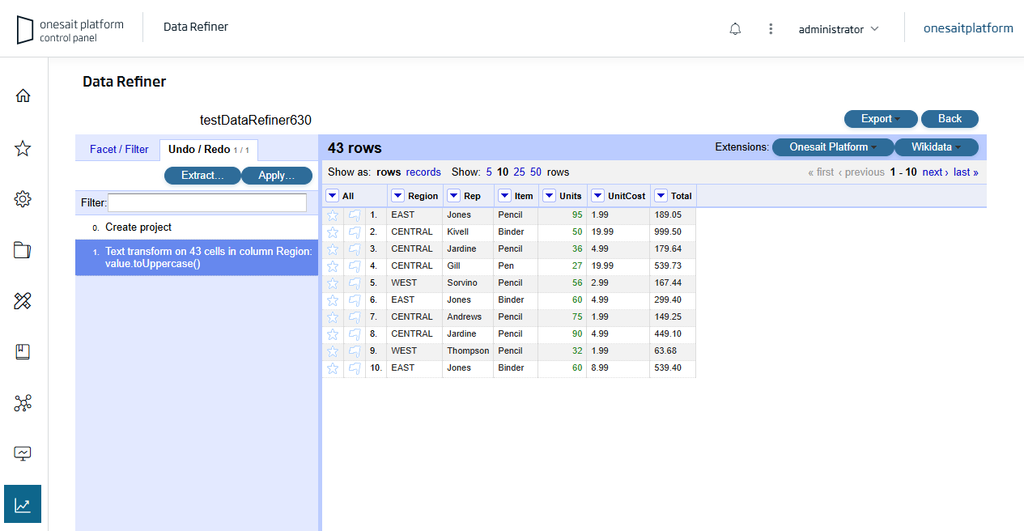
Task: Star row 1 in the data table
Action: [x=333, y=215]
